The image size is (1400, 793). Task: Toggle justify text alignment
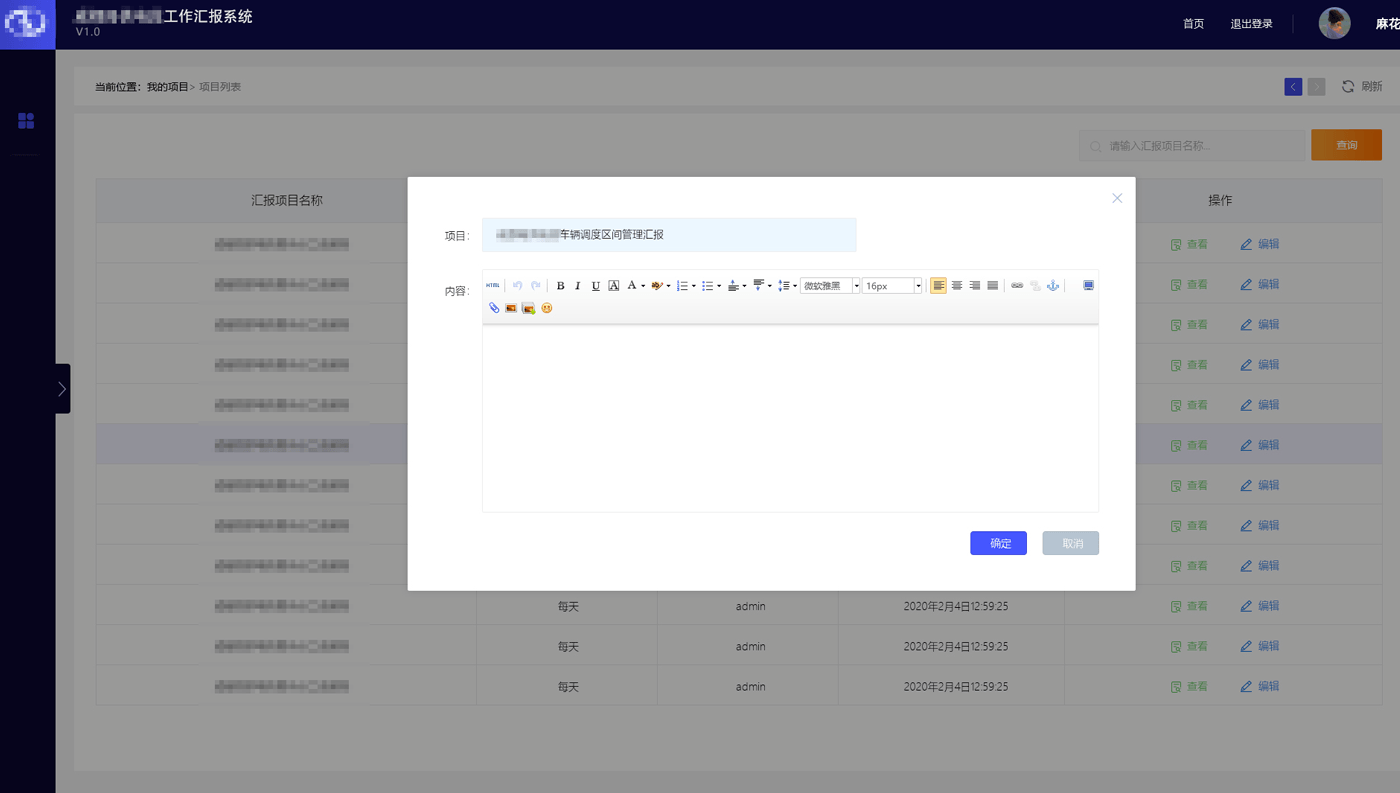(x=992, y=286)
